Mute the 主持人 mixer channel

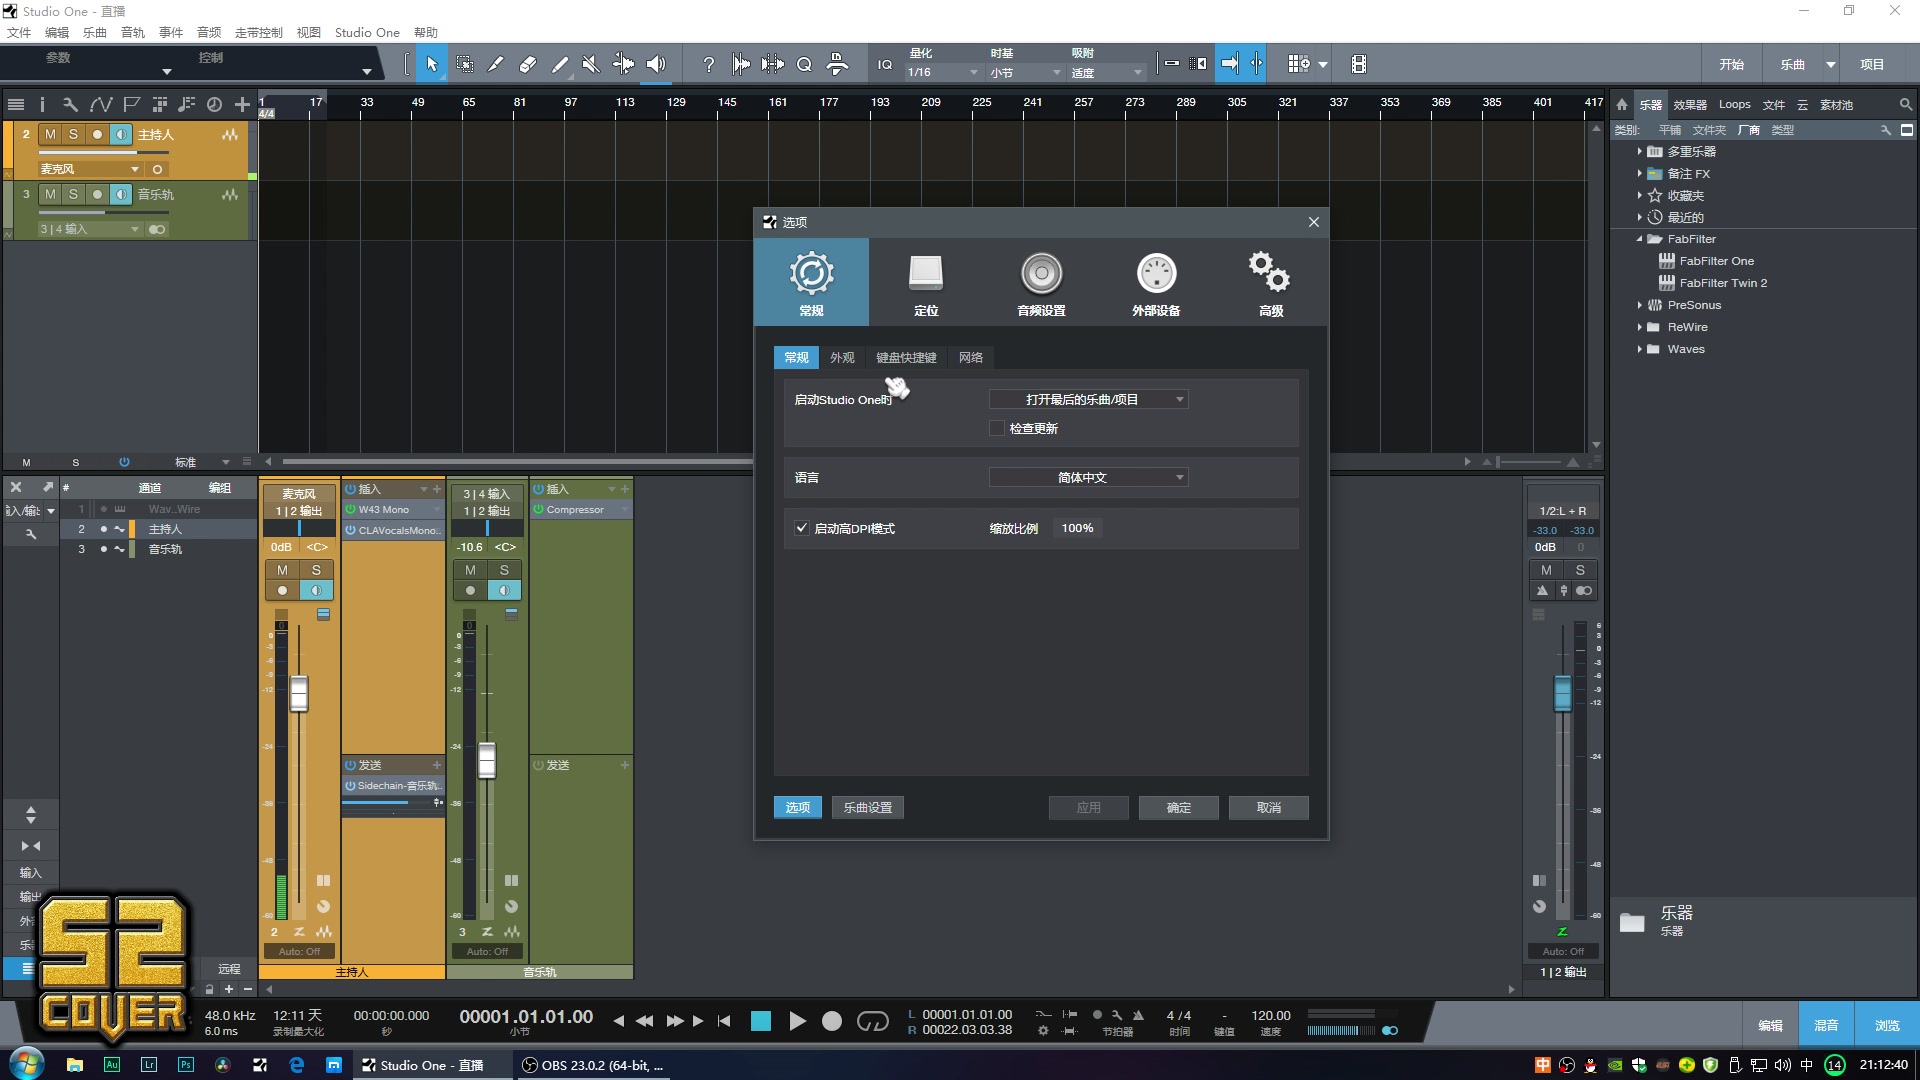(283, 570)
